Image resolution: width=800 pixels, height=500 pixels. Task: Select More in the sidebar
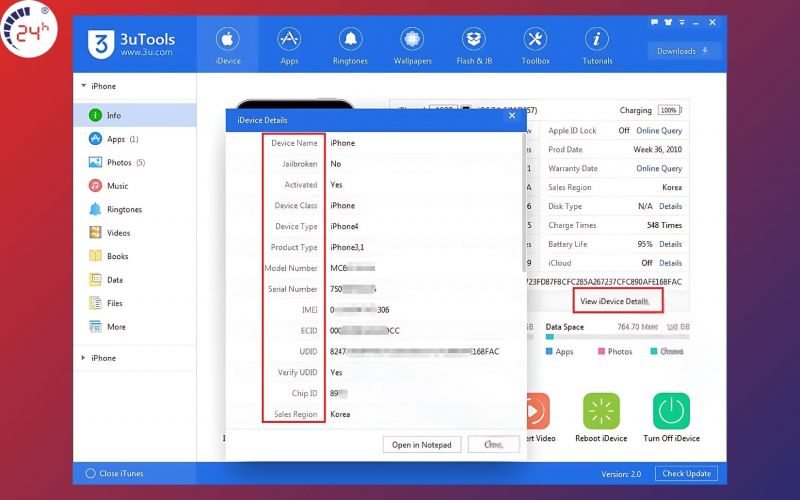pos(135,327)
